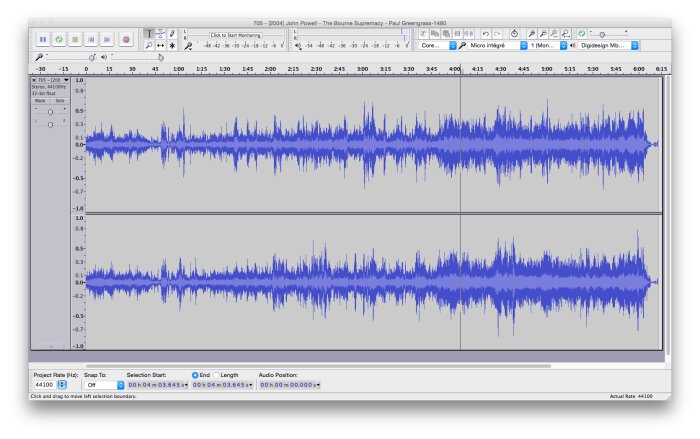Click the upper left channel waveform

pyautogui.click(x=373, y=145)
